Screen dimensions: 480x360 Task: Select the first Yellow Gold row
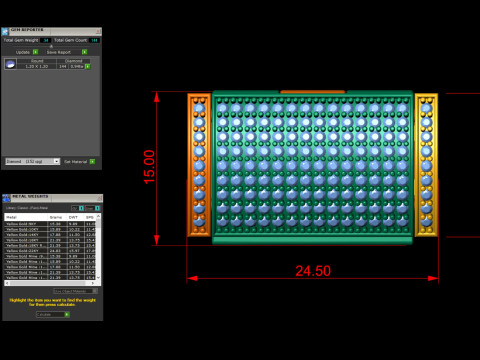point(50,224)
